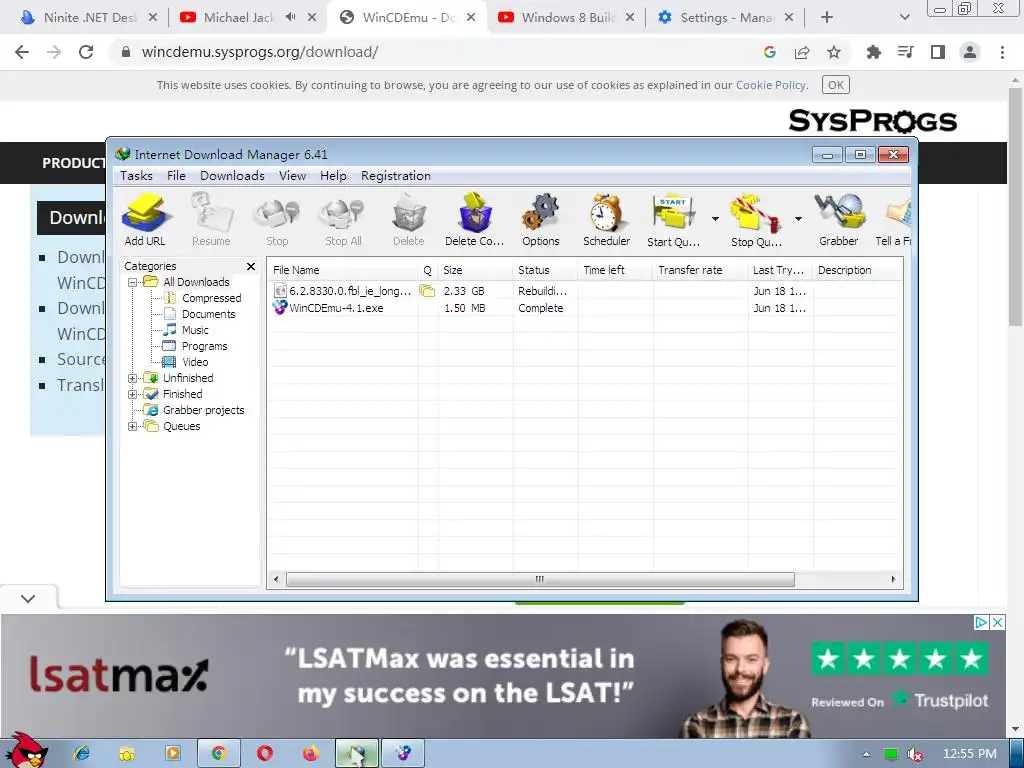Open Chrome extensions puzzle icon

(x=874, y=52)
